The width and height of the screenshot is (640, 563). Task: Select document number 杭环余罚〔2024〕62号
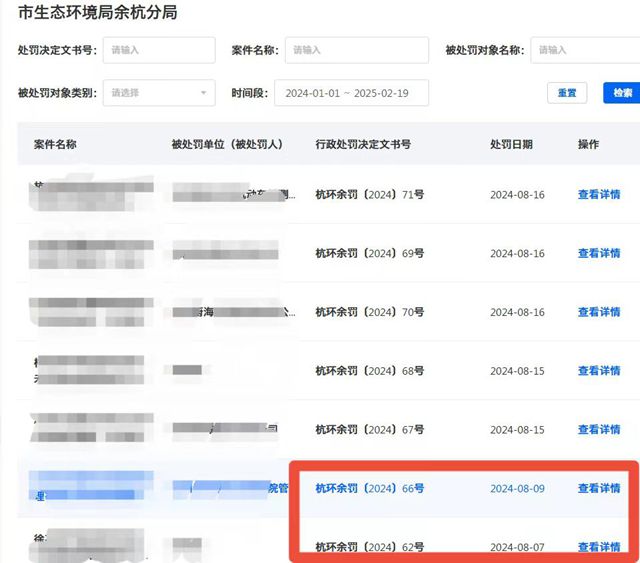369,547
